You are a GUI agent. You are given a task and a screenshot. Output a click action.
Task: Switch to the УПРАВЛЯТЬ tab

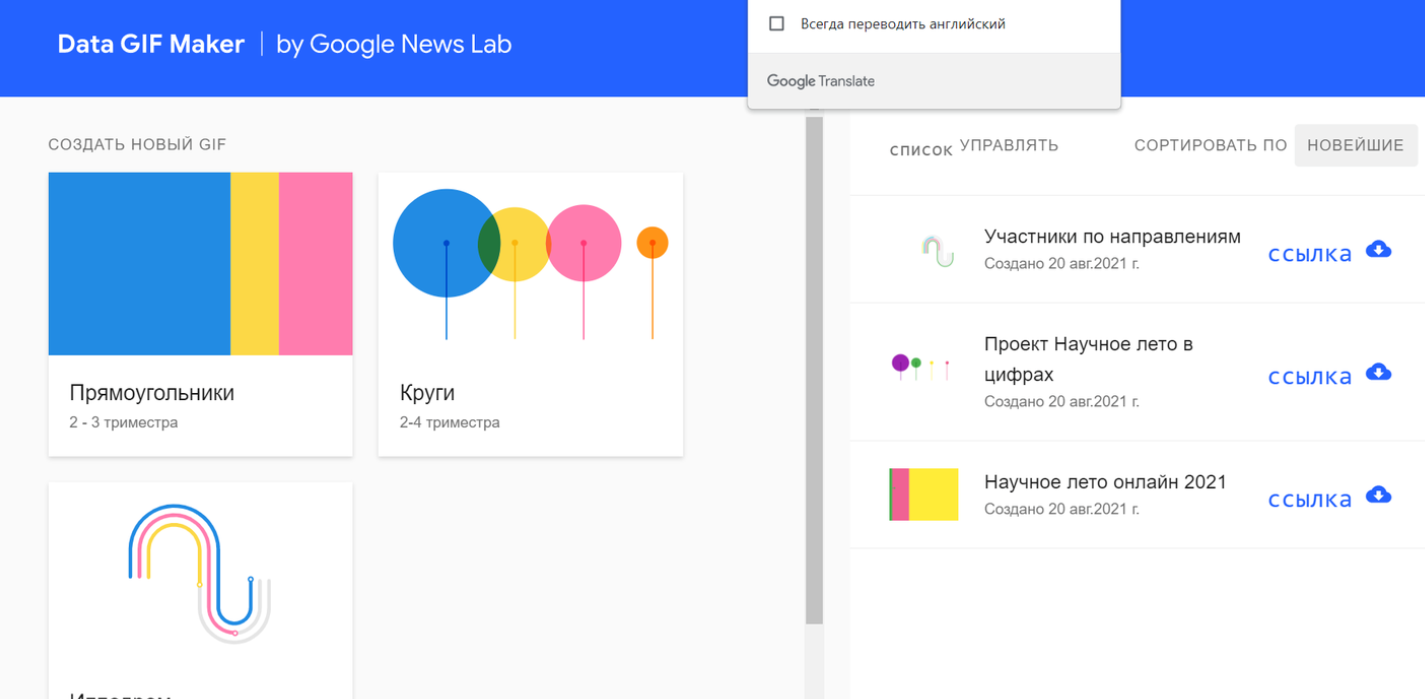pyautogui.click(x=1008, y=144)
